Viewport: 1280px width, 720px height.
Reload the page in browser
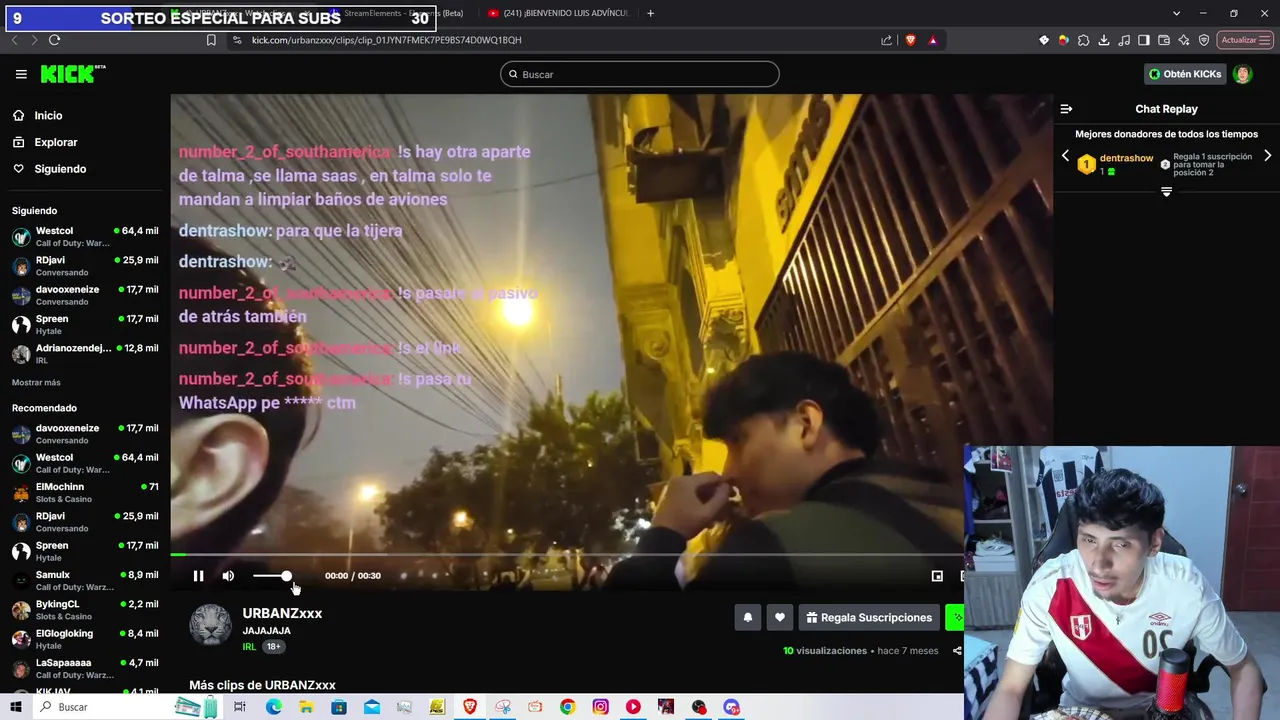coord(54,40)
